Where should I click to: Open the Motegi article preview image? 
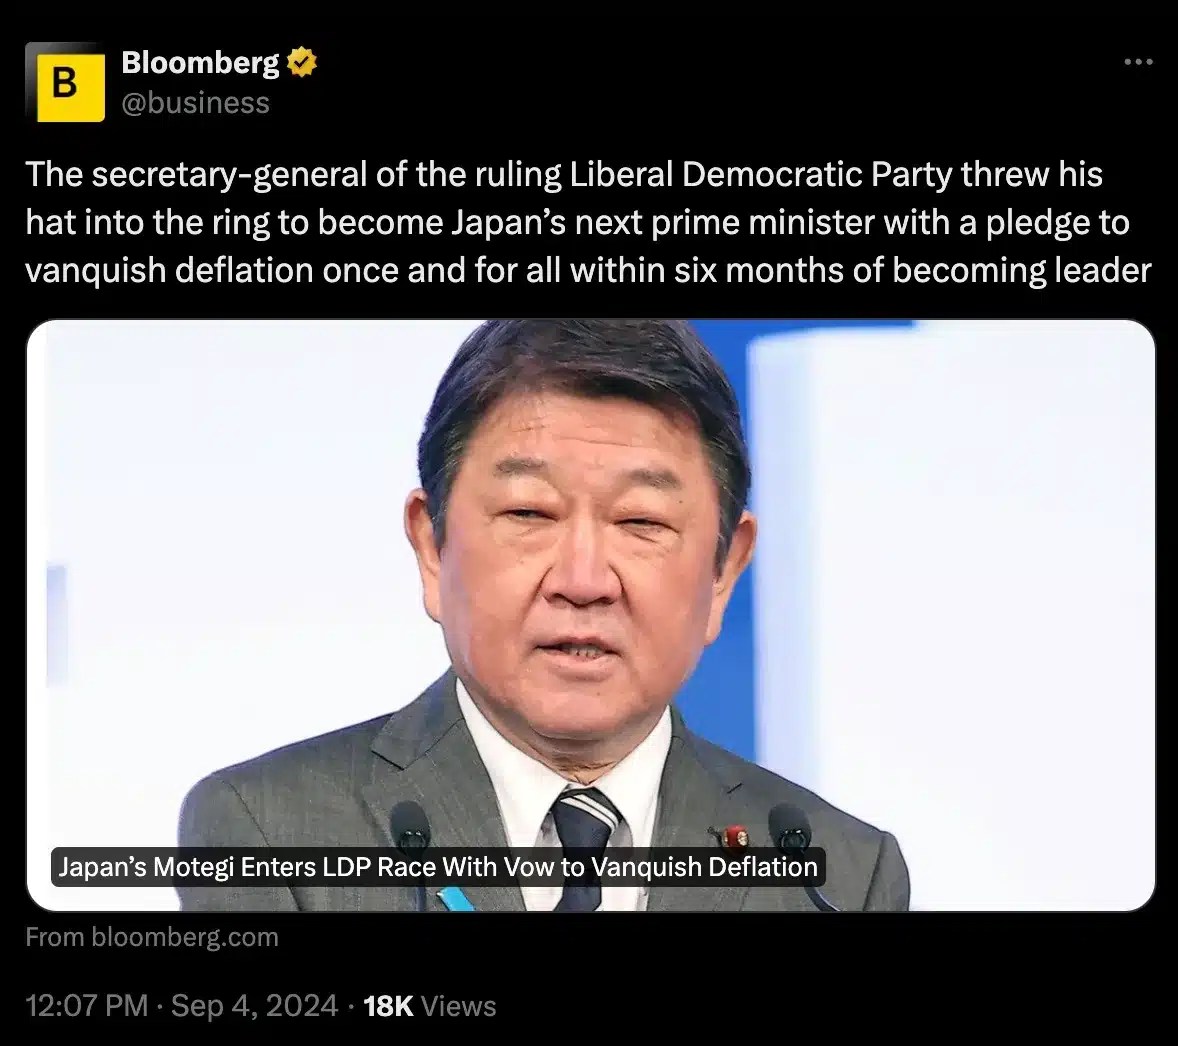click(591, 615)
